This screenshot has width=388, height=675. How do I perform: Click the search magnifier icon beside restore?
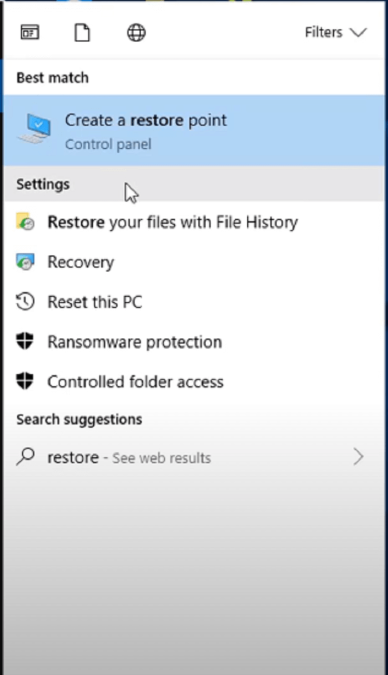[x=25, y=456]
